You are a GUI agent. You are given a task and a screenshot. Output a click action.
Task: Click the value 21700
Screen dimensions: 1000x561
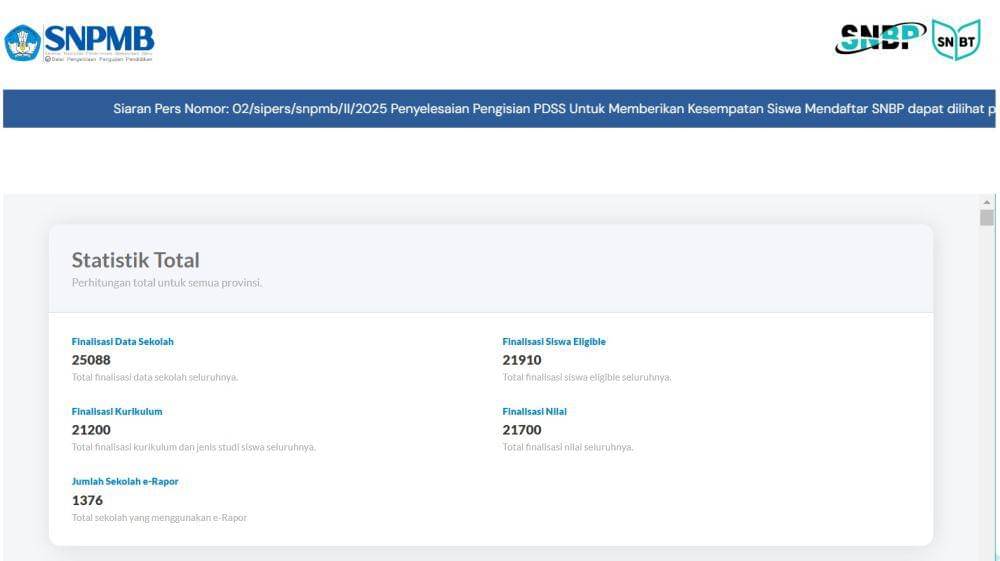point(522,430)
